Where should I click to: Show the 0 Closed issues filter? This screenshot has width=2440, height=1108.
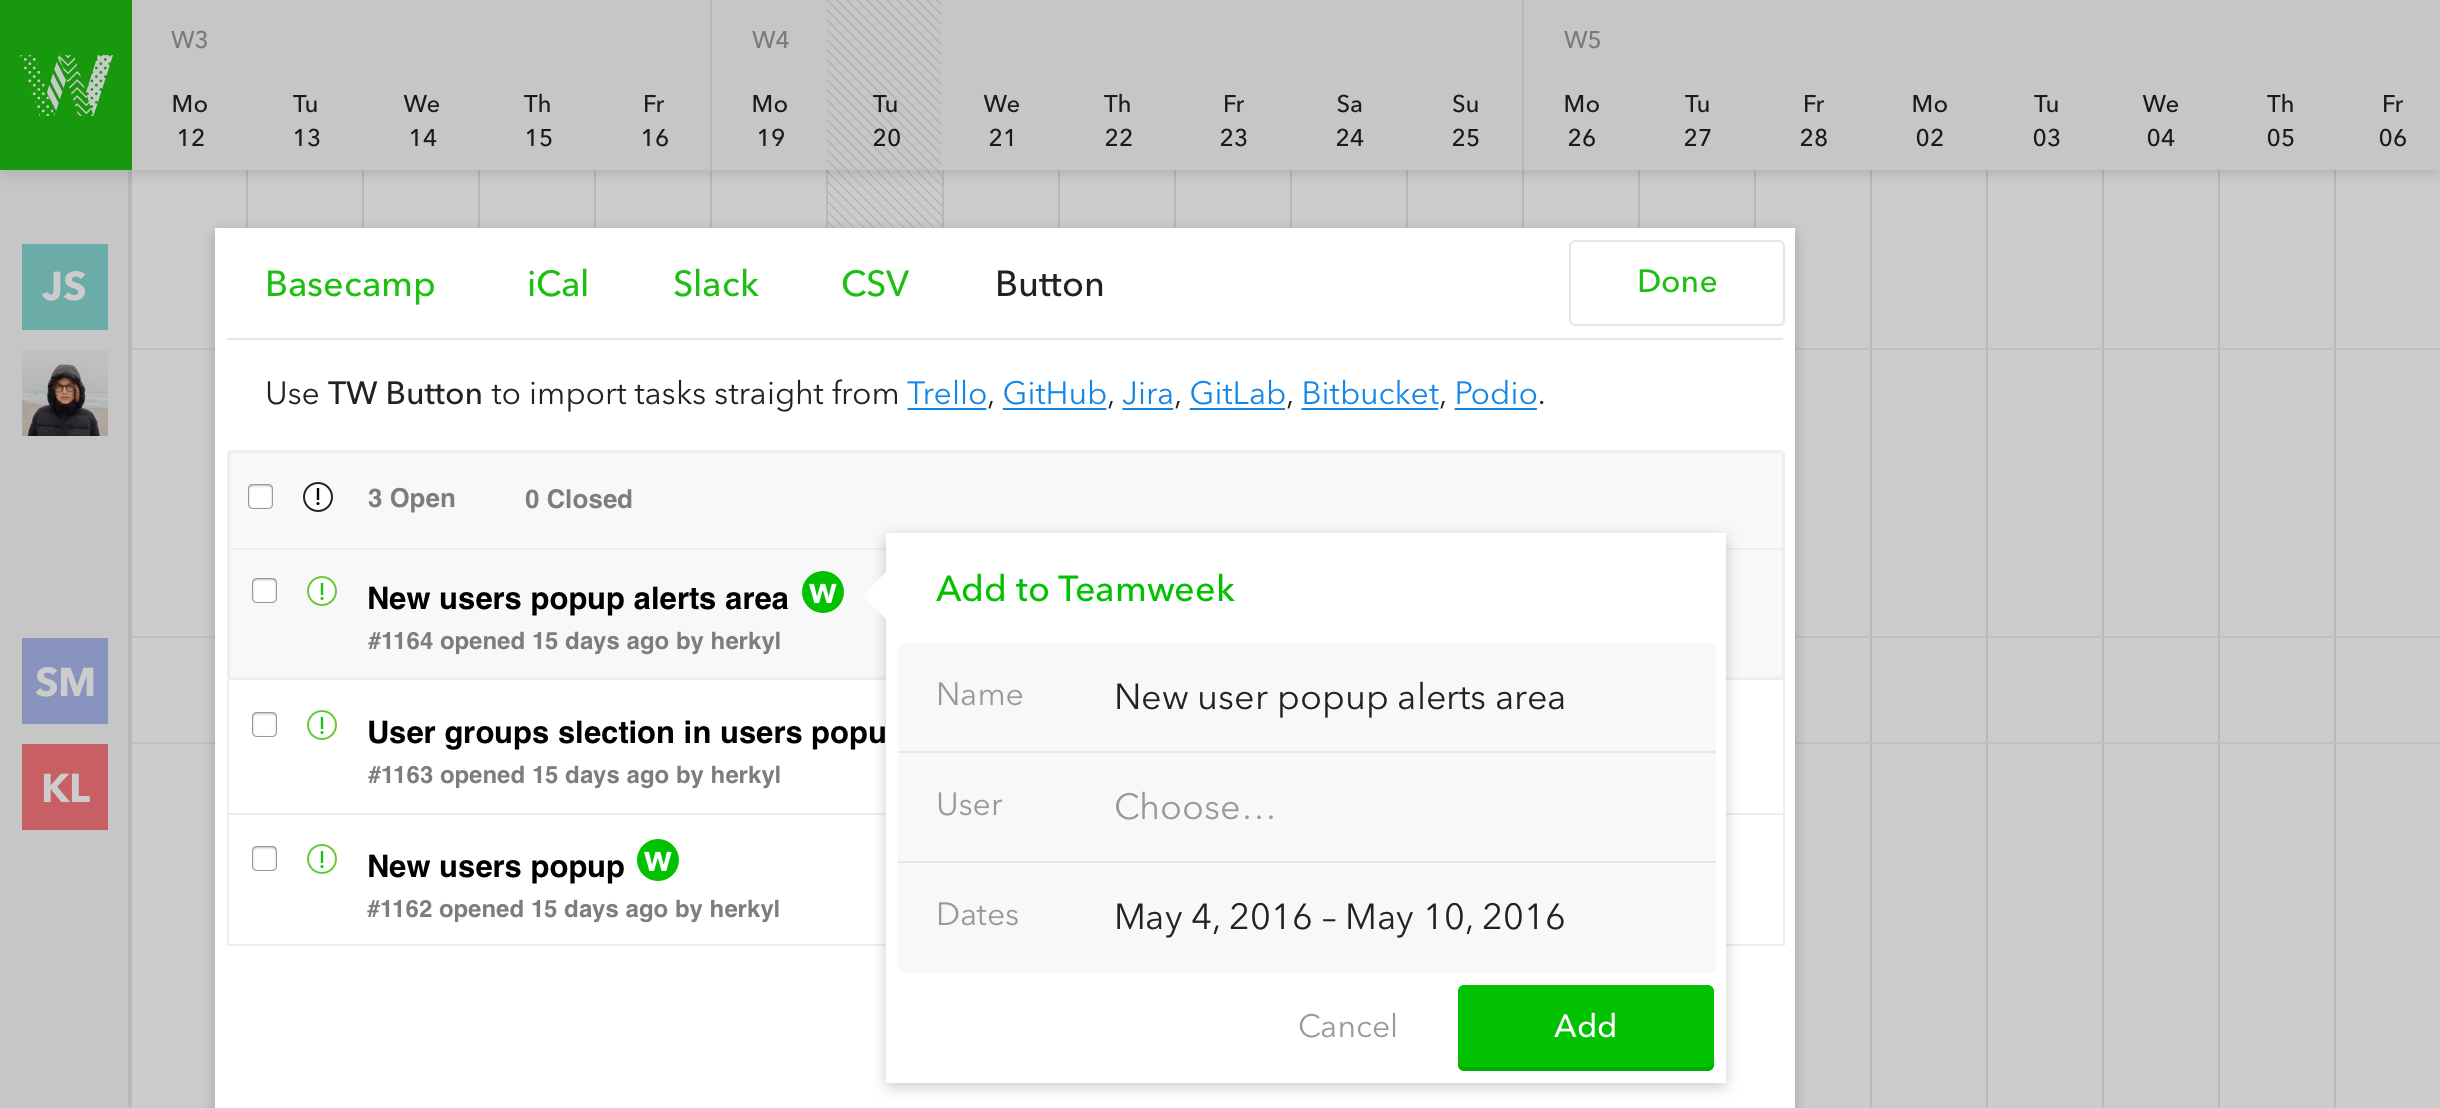[578, 499]
